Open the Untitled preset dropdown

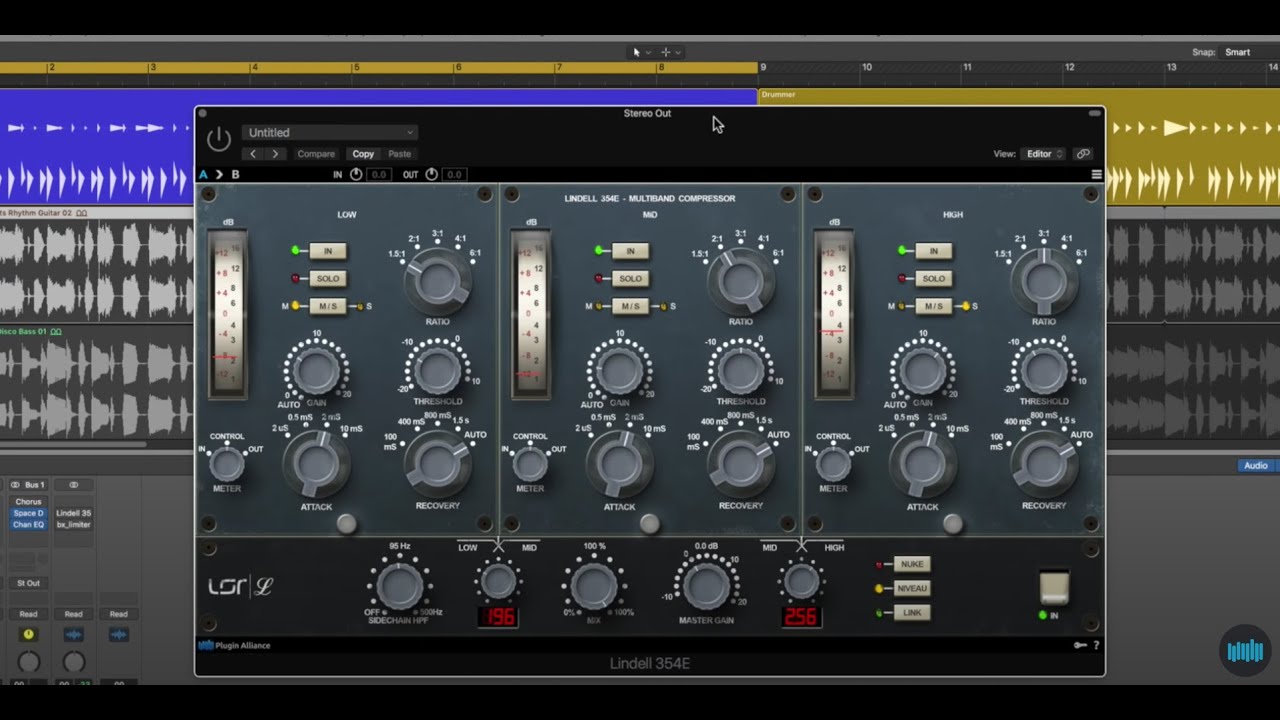330,132
